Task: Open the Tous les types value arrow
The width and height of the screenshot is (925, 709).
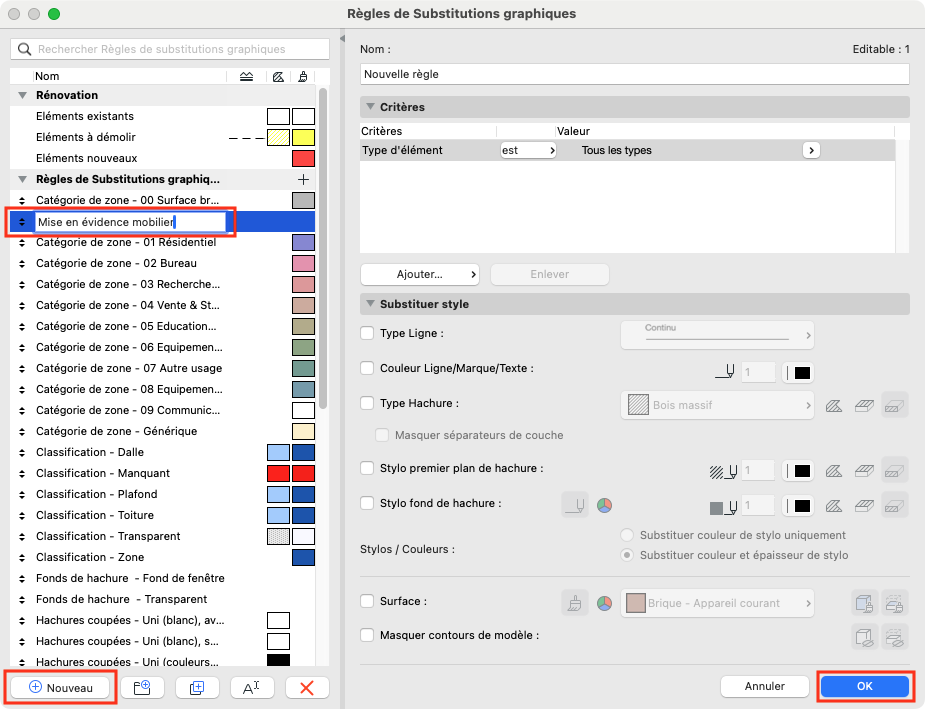Action: [811, 150]
